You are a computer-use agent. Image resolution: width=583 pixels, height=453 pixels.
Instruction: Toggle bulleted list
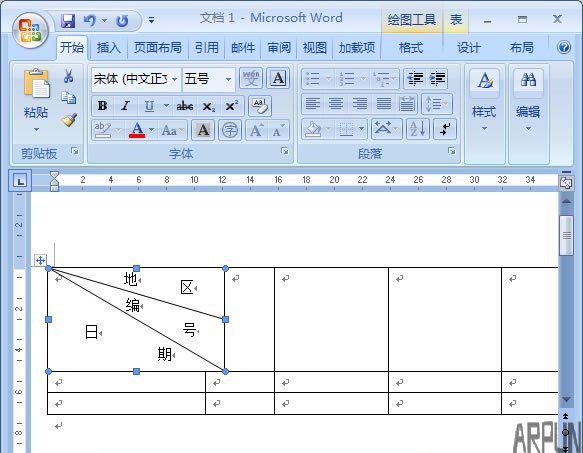pyautogui.click(x=312, y=79)
